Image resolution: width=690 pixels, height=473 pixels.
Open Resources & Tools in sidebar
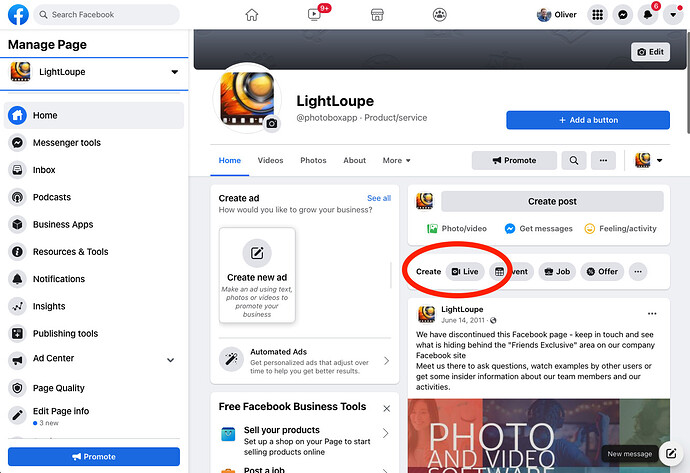click(94, 252)
